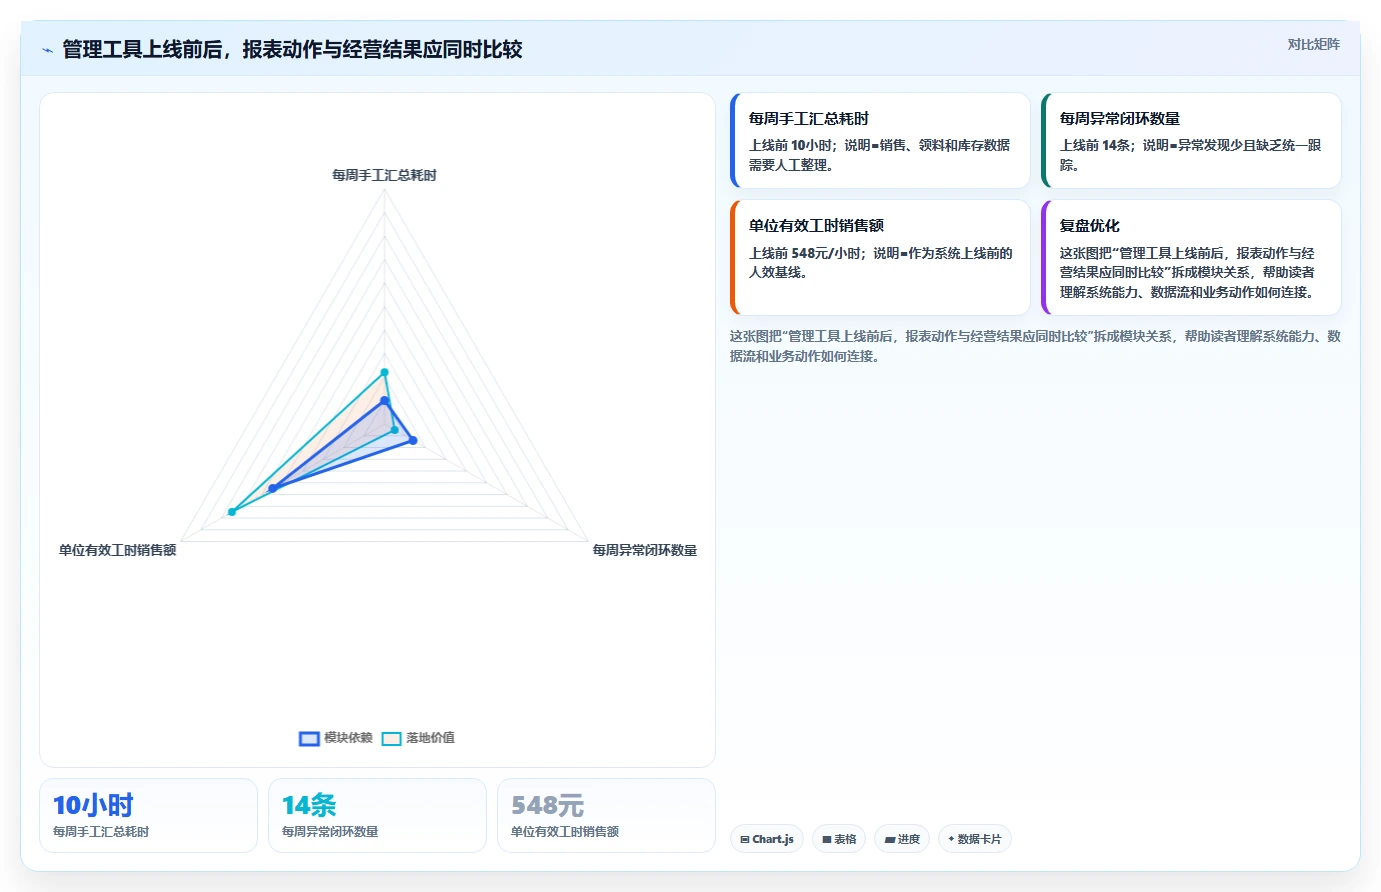This screenshot has height=892, width=1381.
Task: Click the caption under 548元 stat
Action: (565, 832)
